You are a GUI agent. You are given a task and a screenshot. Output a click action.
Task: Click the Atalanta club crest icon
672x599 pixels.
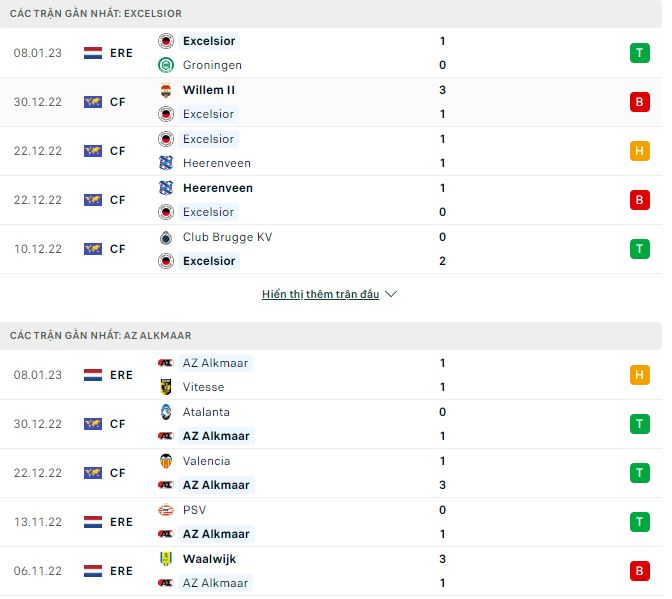[166, 412]
